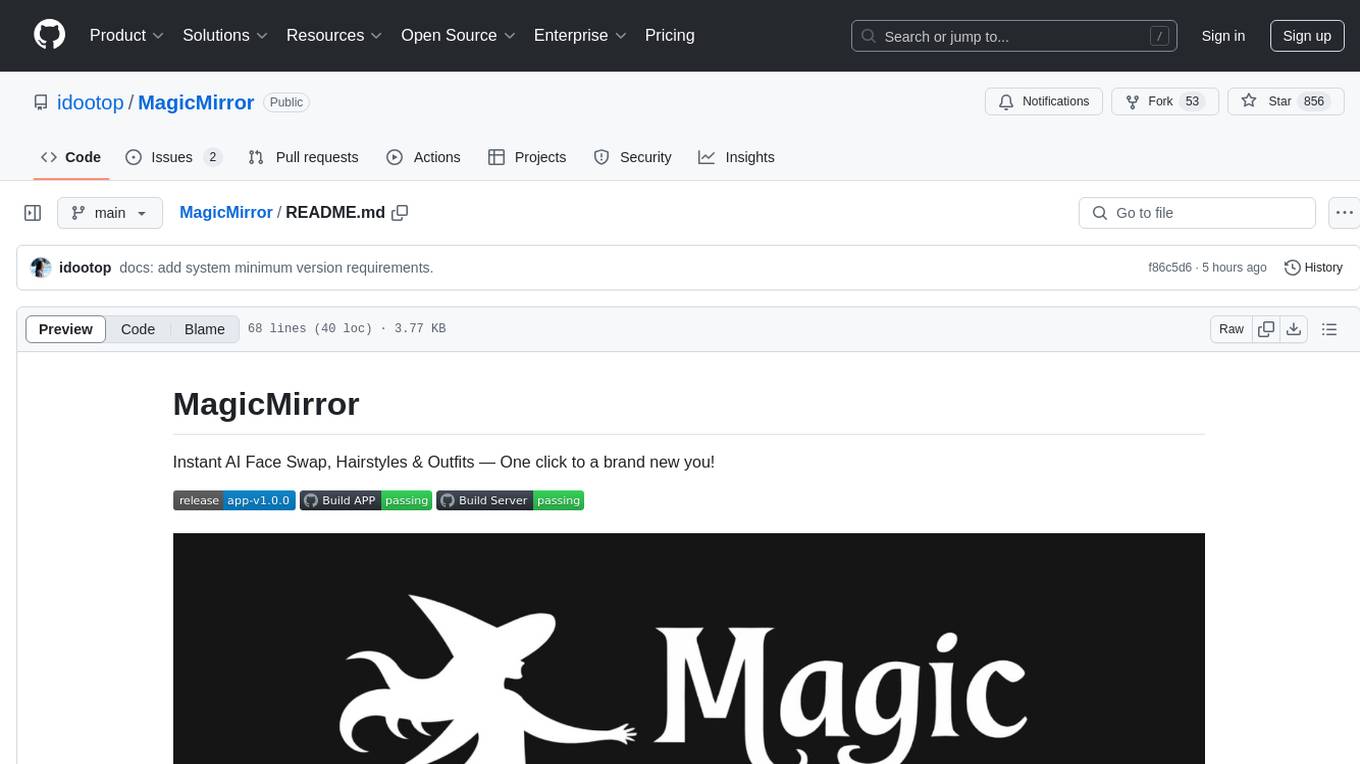Expand the Open Source menu
Screen dimensions: 1360x764
click(x=458, y=35)
